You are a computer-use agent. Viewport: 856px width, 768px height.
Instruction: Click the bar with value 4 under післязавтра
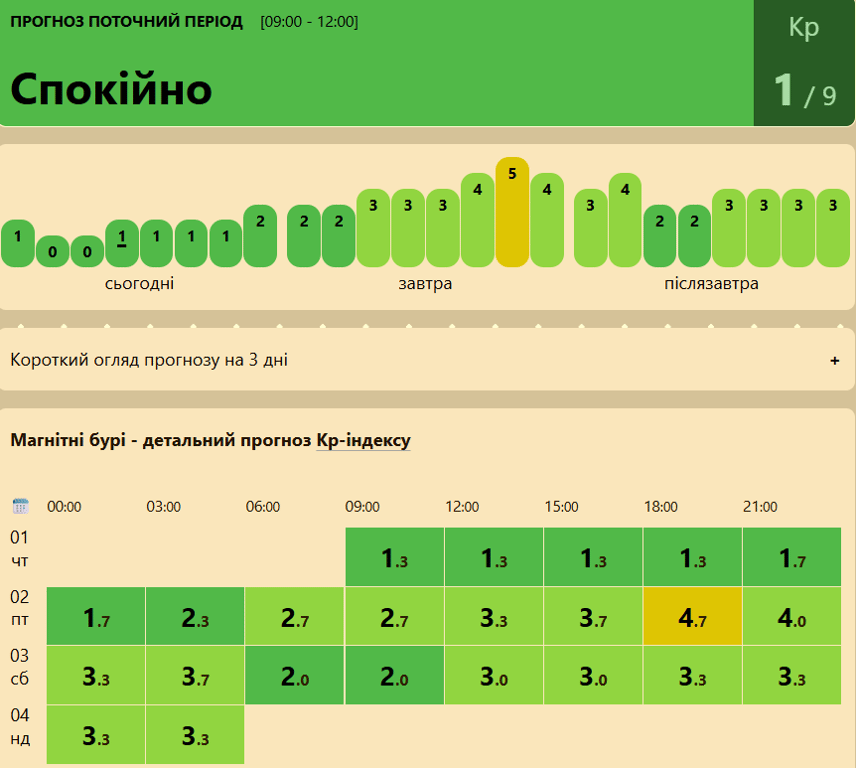click(625, 220)
